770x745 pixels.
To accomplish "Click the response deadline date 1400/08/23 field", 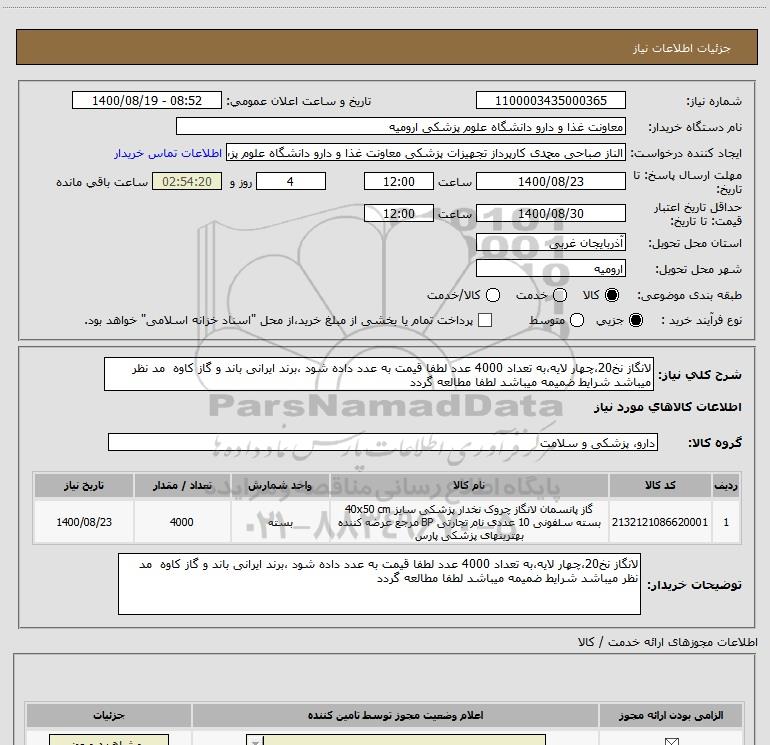I will click(x=550, y=181).
